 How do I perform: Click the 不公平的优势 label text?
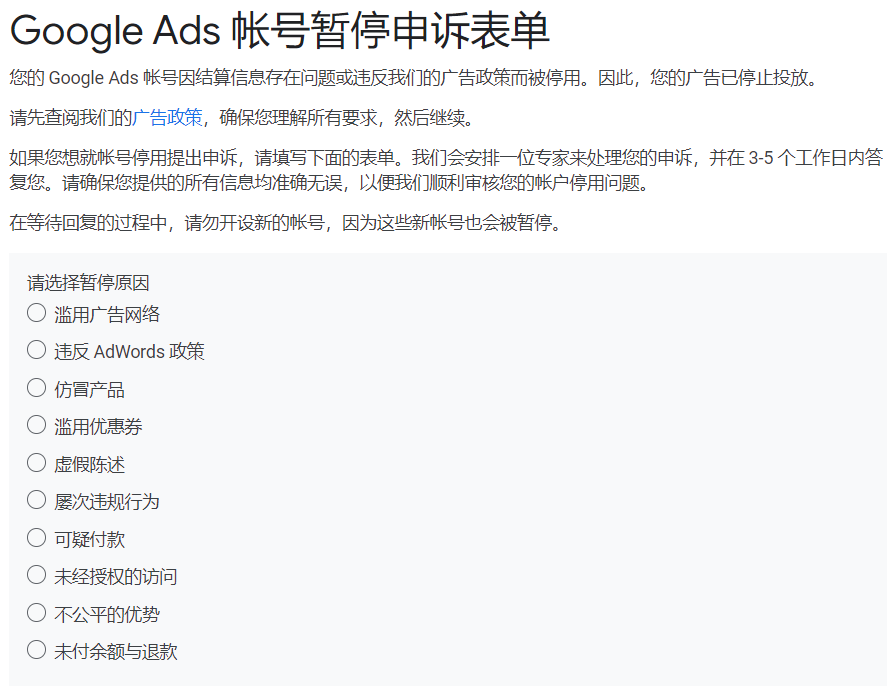click(x=107, y=614)
